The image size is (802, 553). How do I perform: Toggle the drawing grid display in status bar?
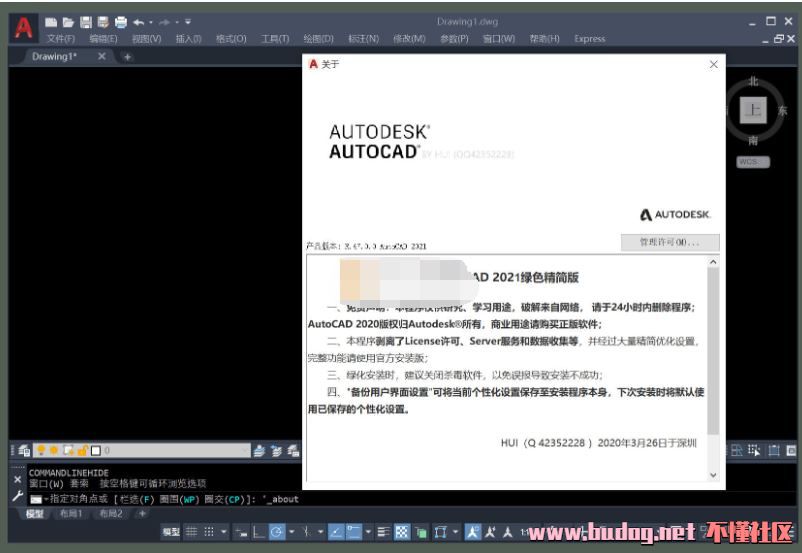coord(191,533)
